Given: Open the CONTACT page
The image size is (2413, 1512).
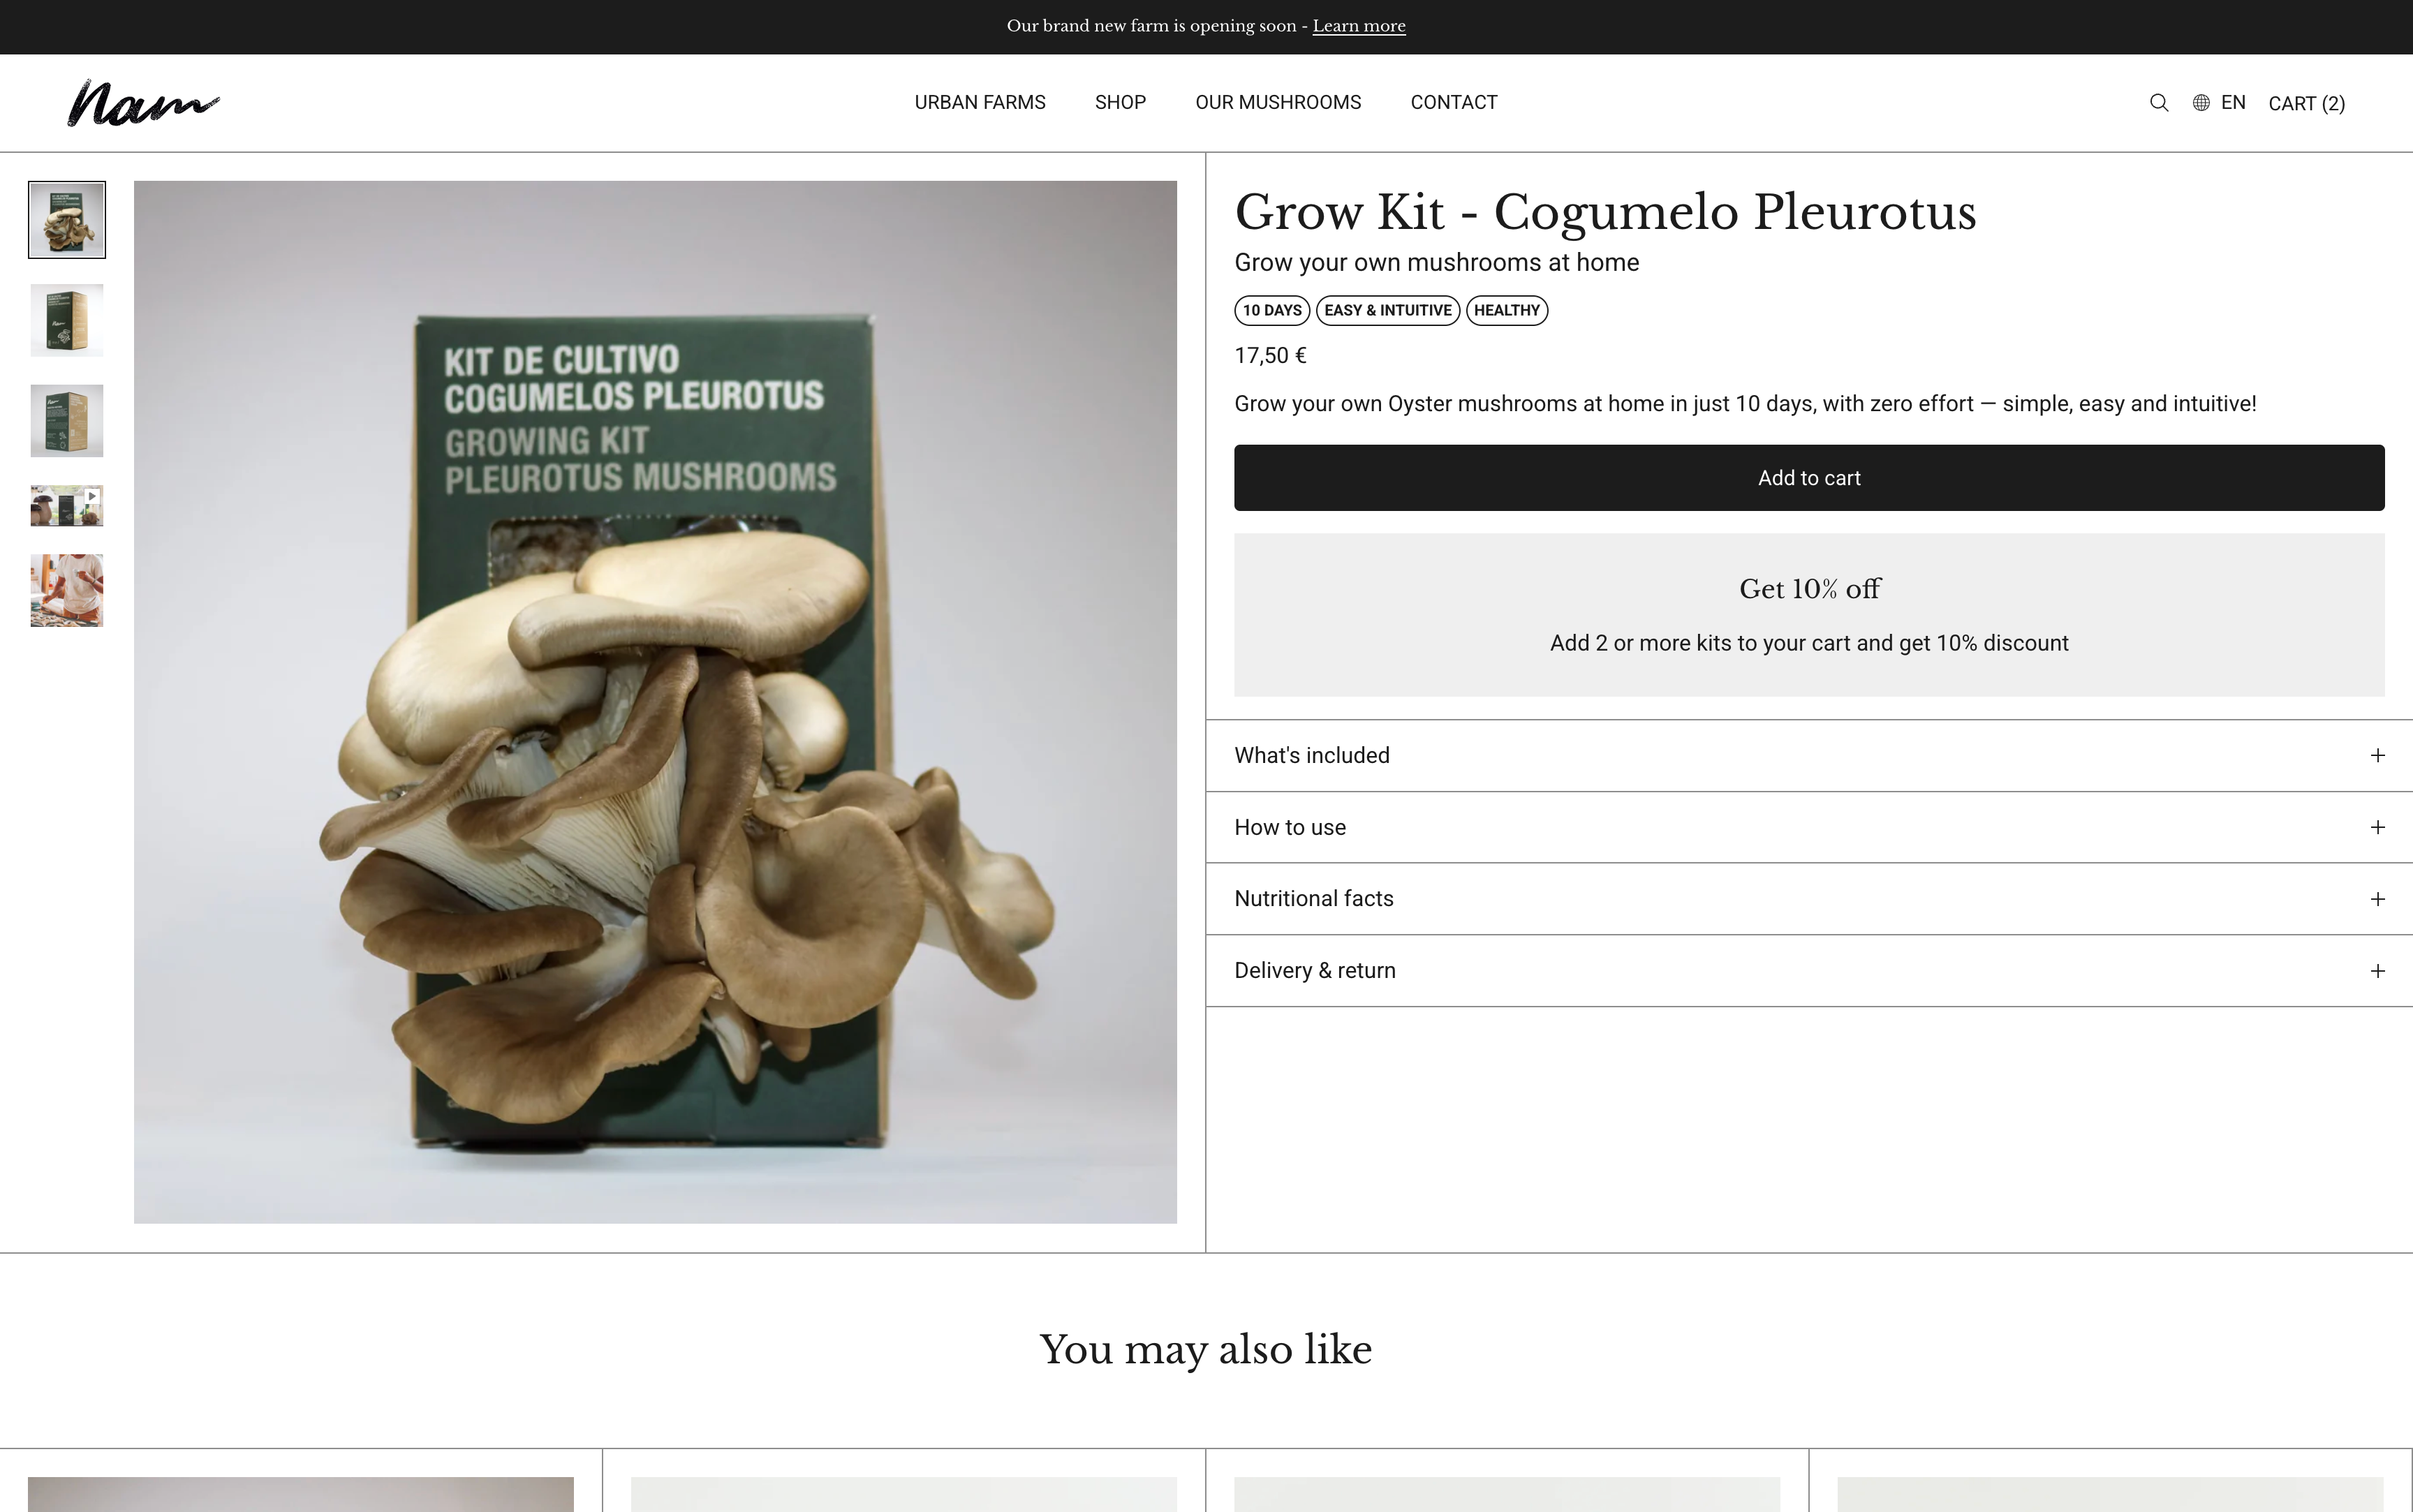Looking at the screenshot, I should [1453, 103].
